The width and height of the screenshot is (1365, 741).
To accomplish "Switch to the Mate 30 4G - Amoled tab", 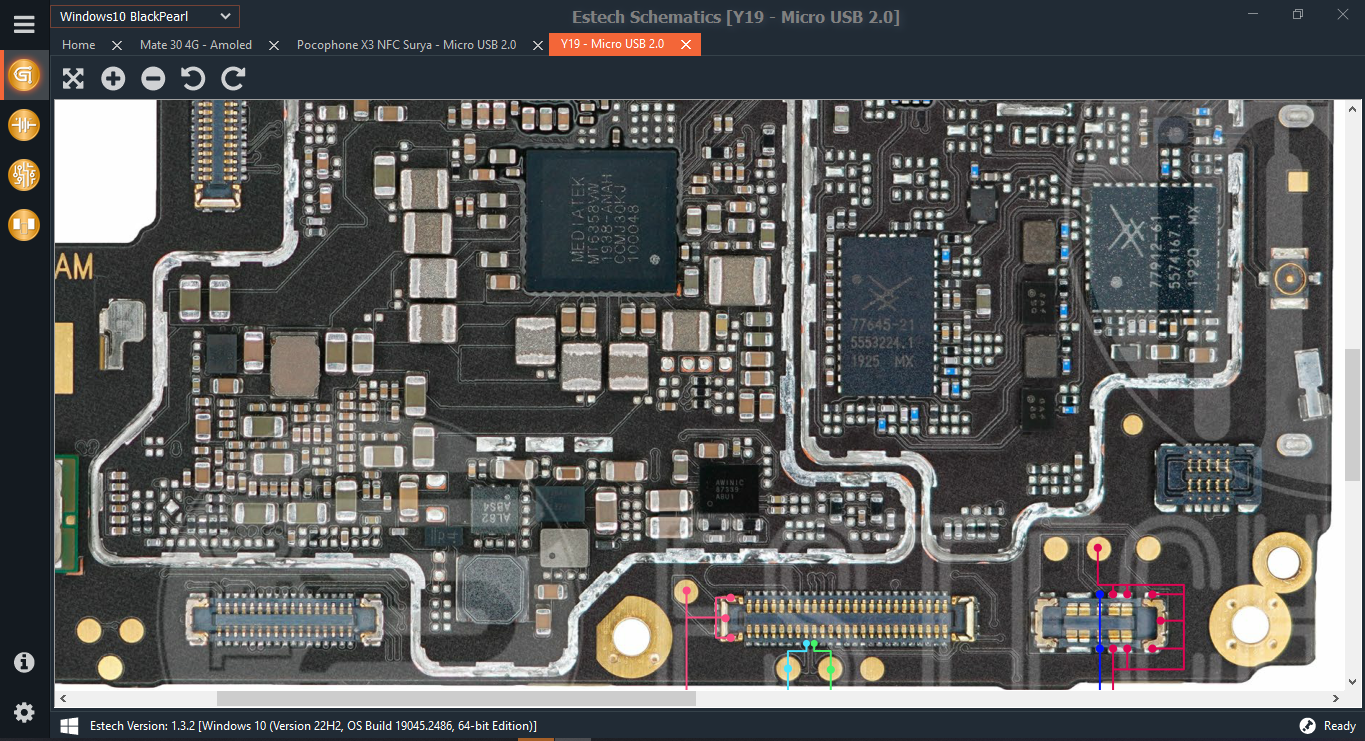I will click(x=196, y=45).
